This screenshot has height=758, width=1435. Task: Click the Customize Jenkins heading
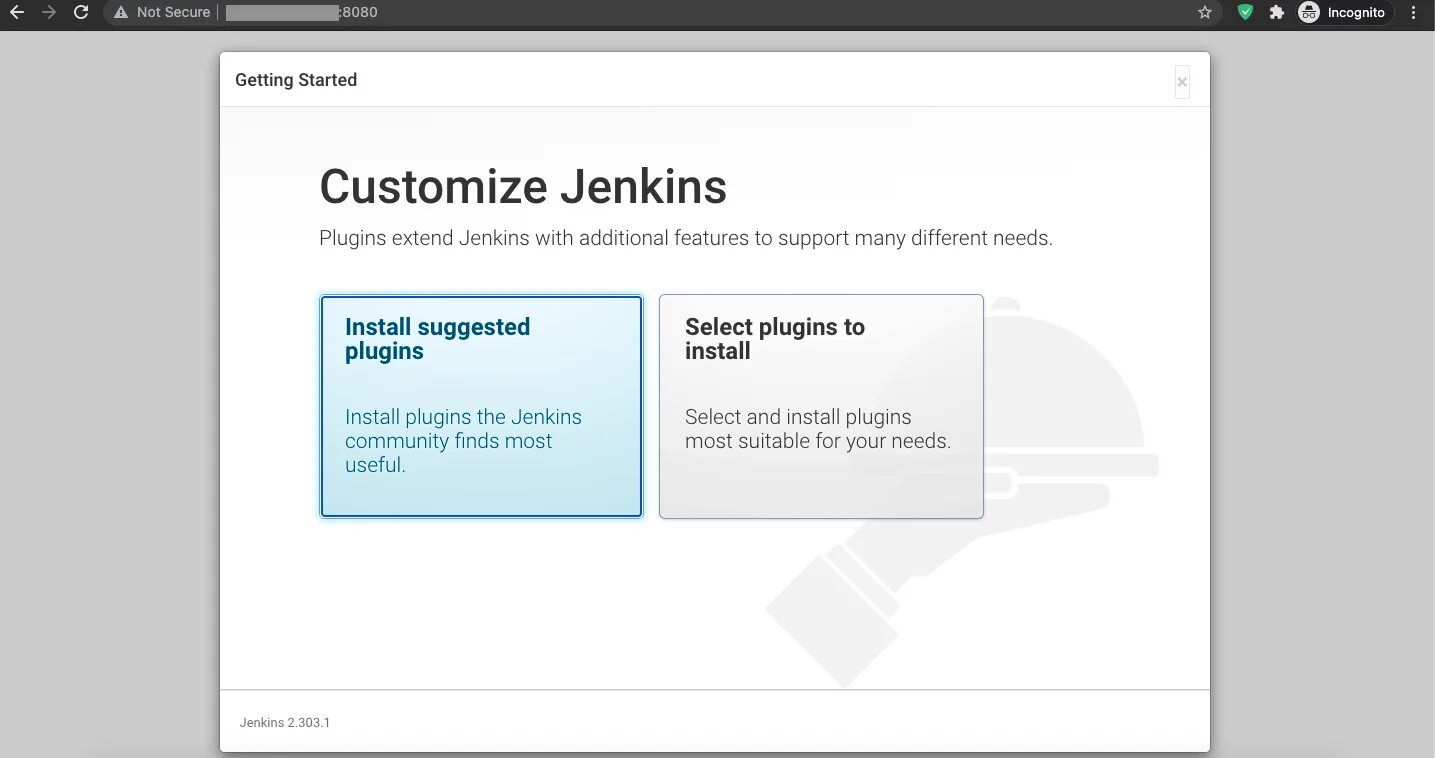click(523, 187)
